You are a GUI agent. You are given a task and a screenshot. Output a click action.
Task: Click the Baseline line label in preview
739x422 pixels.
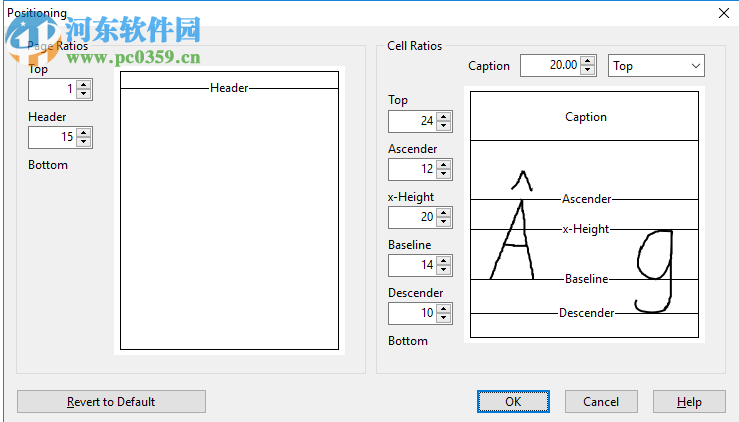pos(586,279)
